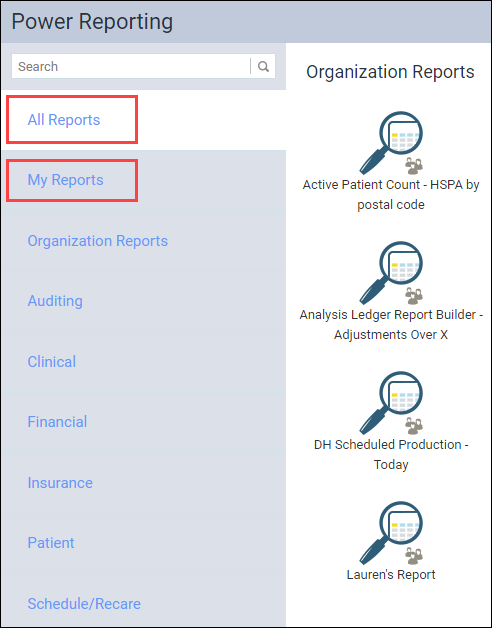This screenshot has width=492, height=628.
Task: Click shared-users badge on Lauren's Report
Action: pos(414,556)
